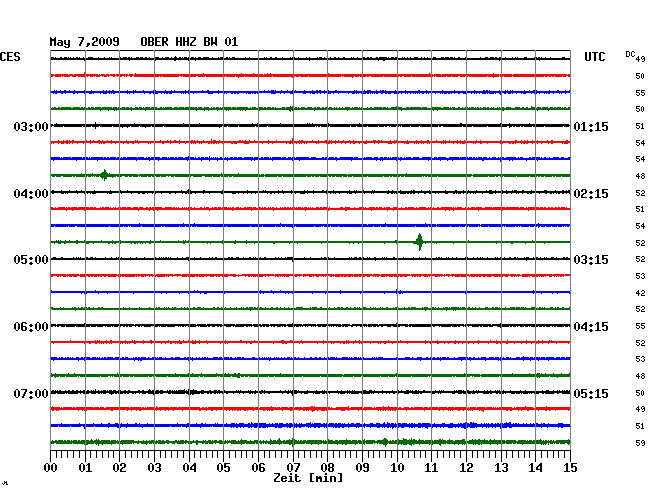Click the local time label "05:00"
Image resolution: width=650 pixels, height=494 pixels.
[x=31, y=260]
